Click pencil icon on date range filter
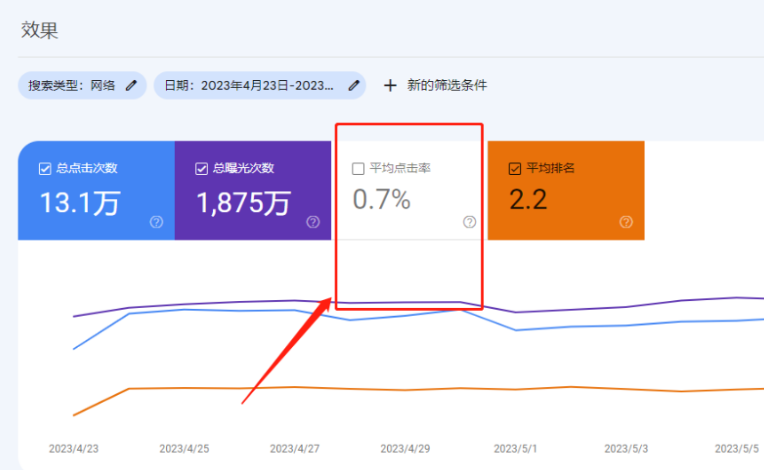The width and height of the screenshot is (764, 470). (353, 86)
